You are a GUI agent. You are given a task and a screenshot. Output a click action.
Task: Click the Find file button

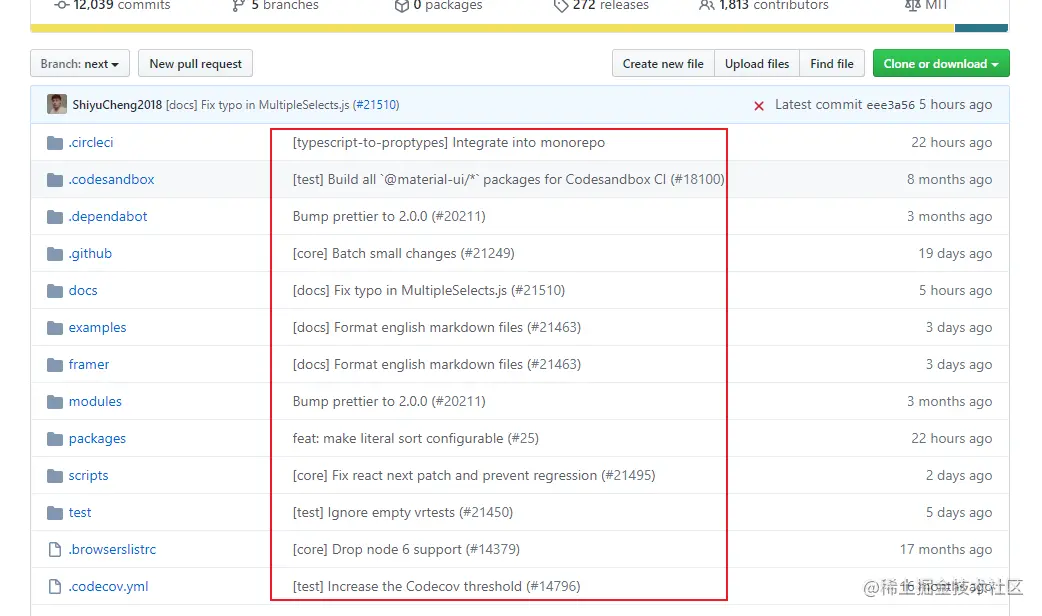[832, 64]
